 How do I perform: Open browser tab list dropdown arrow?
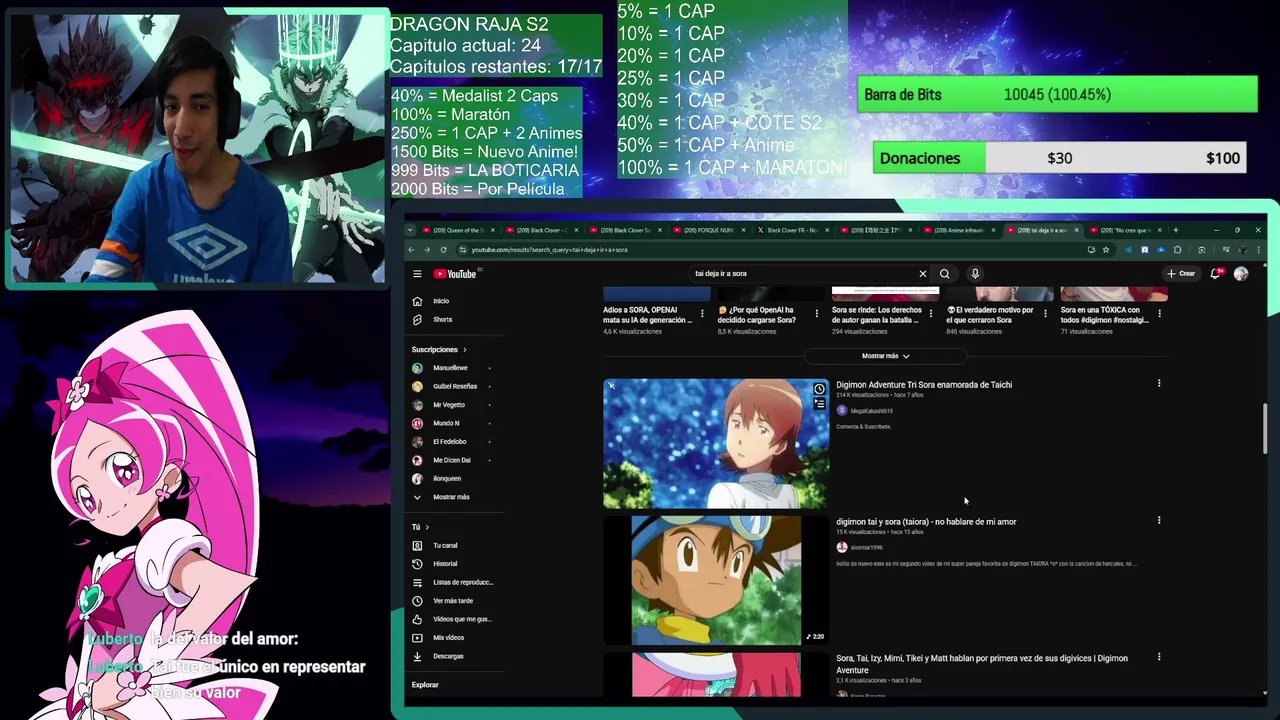(x=410, y=230)
